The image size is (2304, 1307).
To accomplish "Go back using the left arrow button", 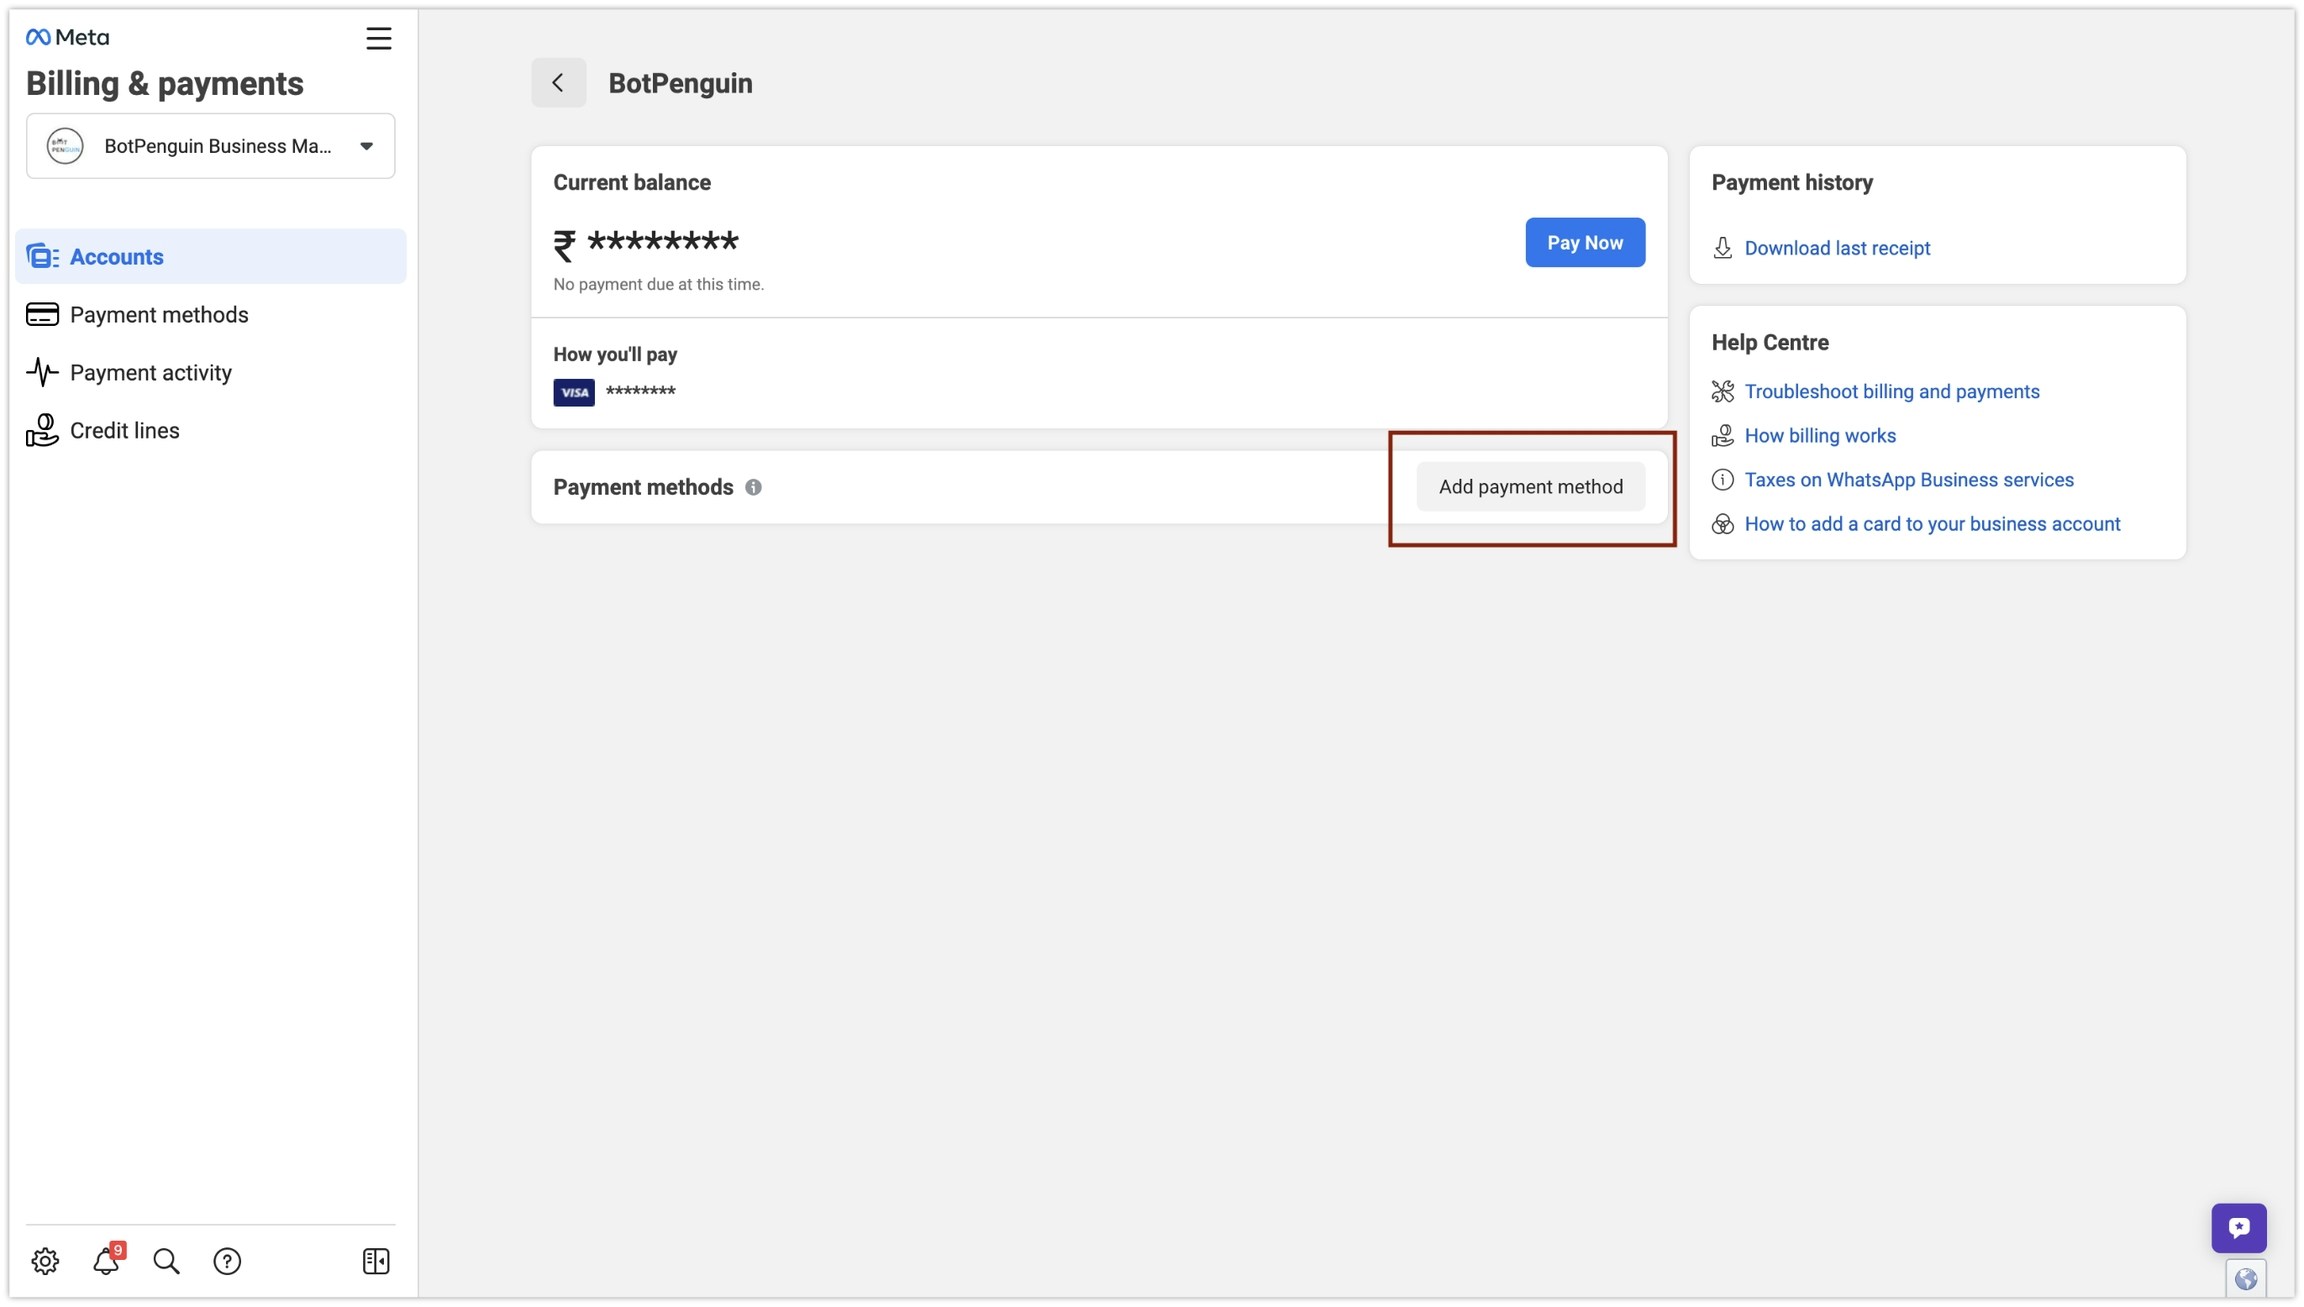I will (558, 83).
